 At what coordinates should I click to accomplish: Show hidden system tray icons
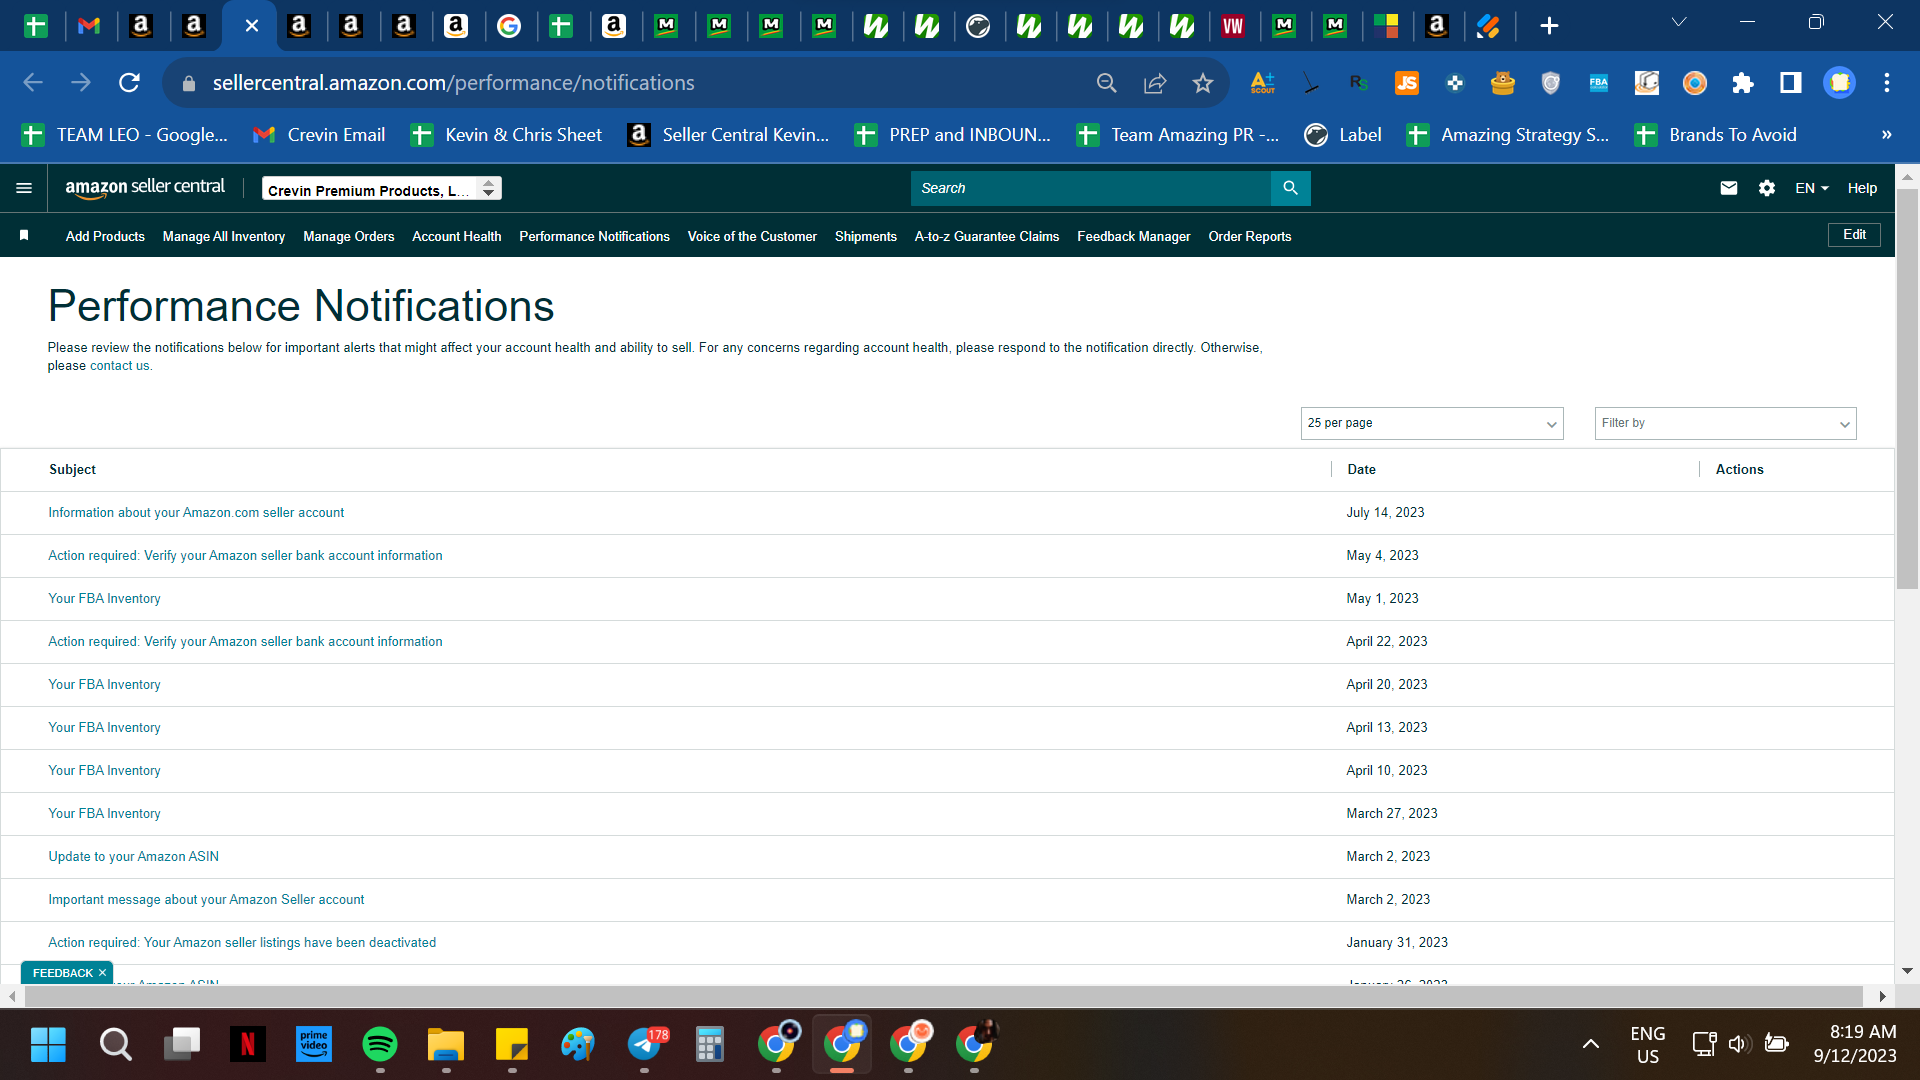(1590, 1045)
